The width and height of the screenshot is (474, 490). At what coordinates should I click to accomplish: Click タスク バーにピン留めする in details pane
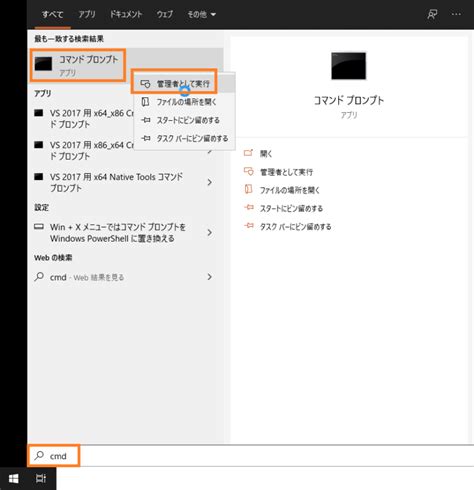pyautogui.click(x=296, y=227)
